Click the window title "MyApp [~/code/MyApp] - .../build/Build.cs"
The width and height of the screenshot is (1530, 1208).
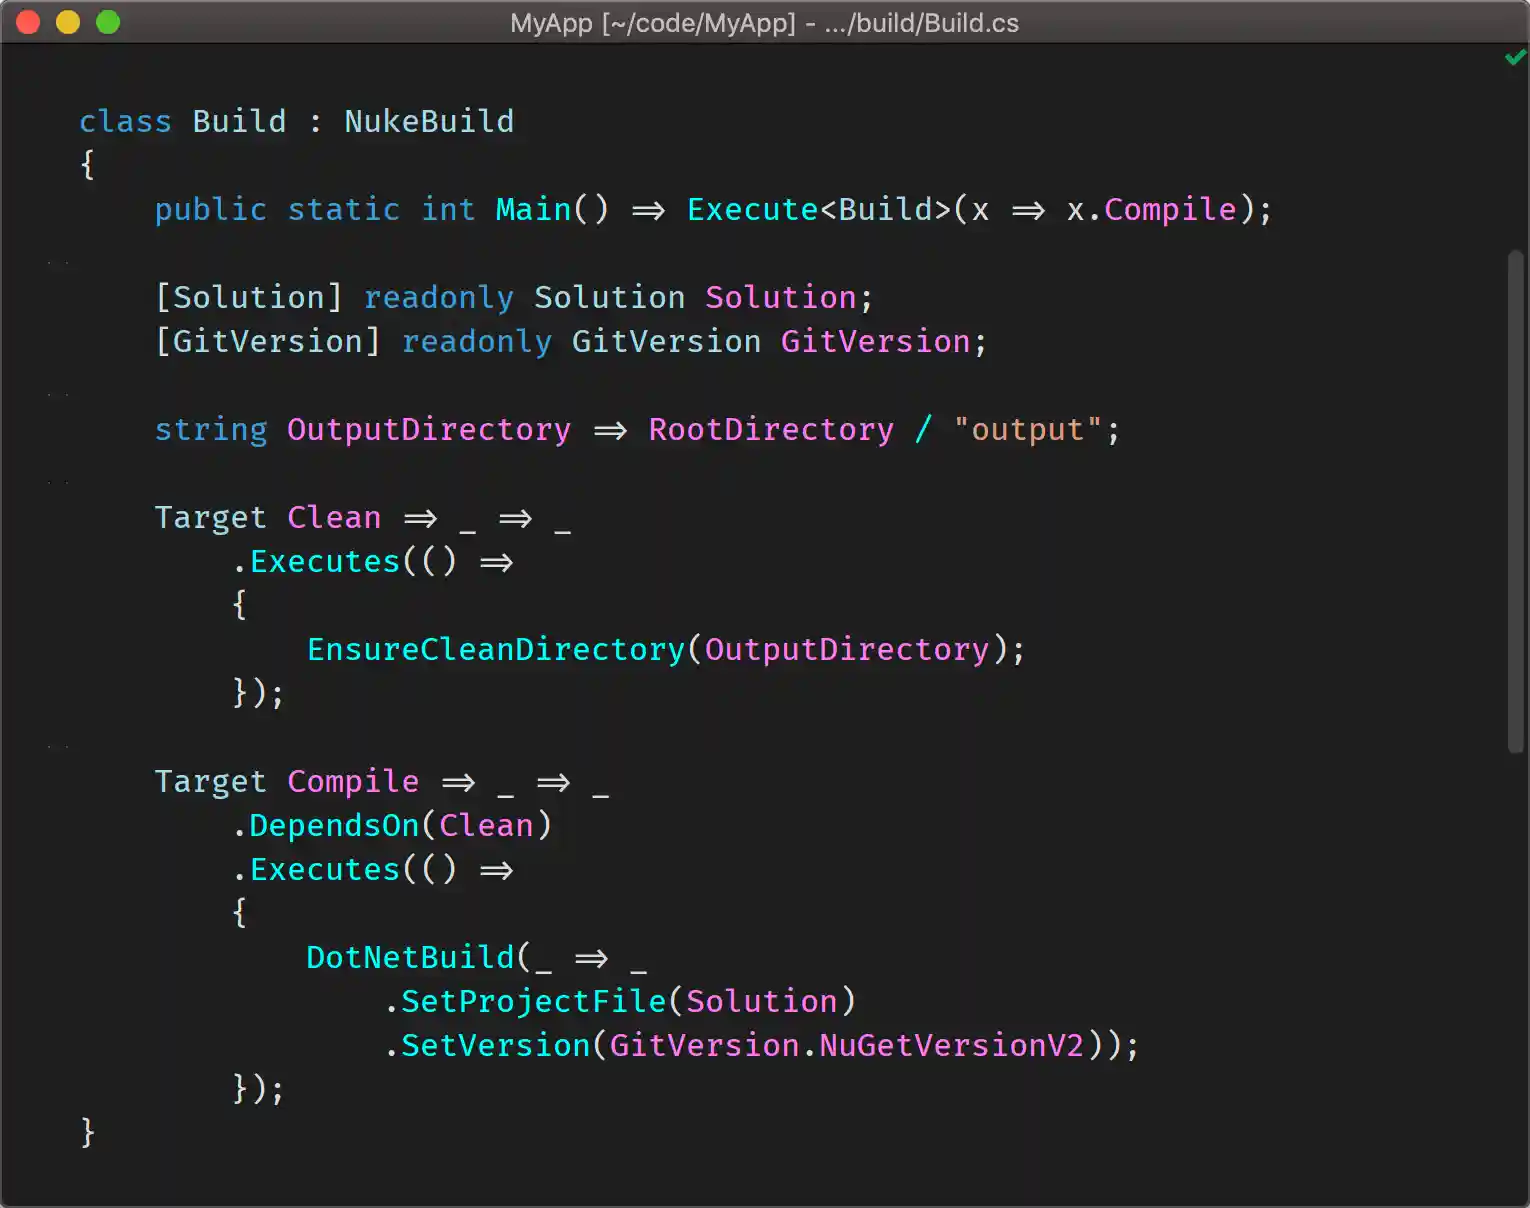point(764,23)
